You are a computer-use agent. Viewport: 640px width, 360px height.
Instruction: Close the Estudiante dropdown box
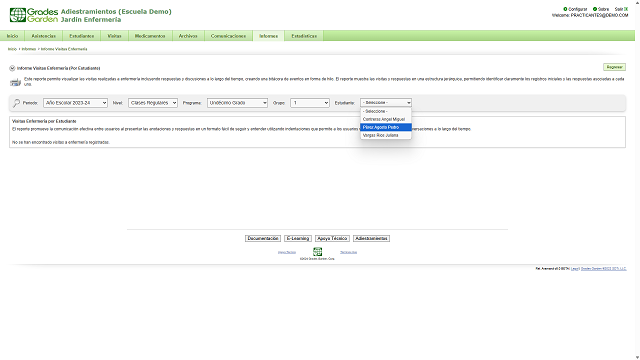pyautogui.click(x=386, y=103)
